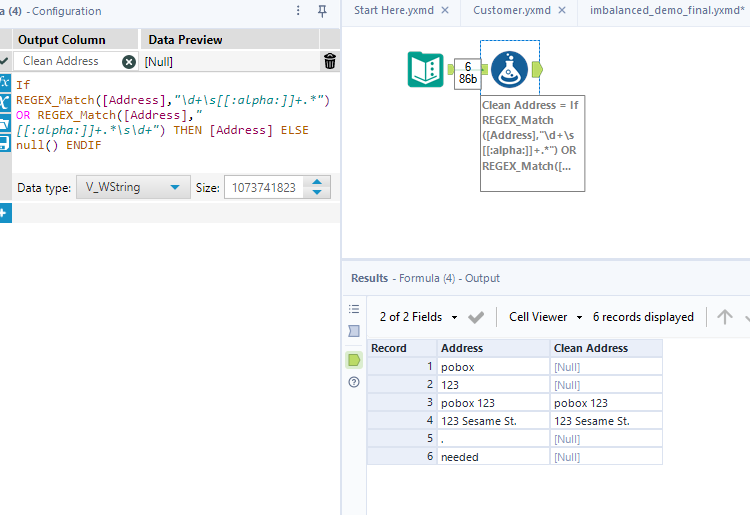Click the Text Input tool icon
Screen dimensions: 750x515
coord(425,69)
